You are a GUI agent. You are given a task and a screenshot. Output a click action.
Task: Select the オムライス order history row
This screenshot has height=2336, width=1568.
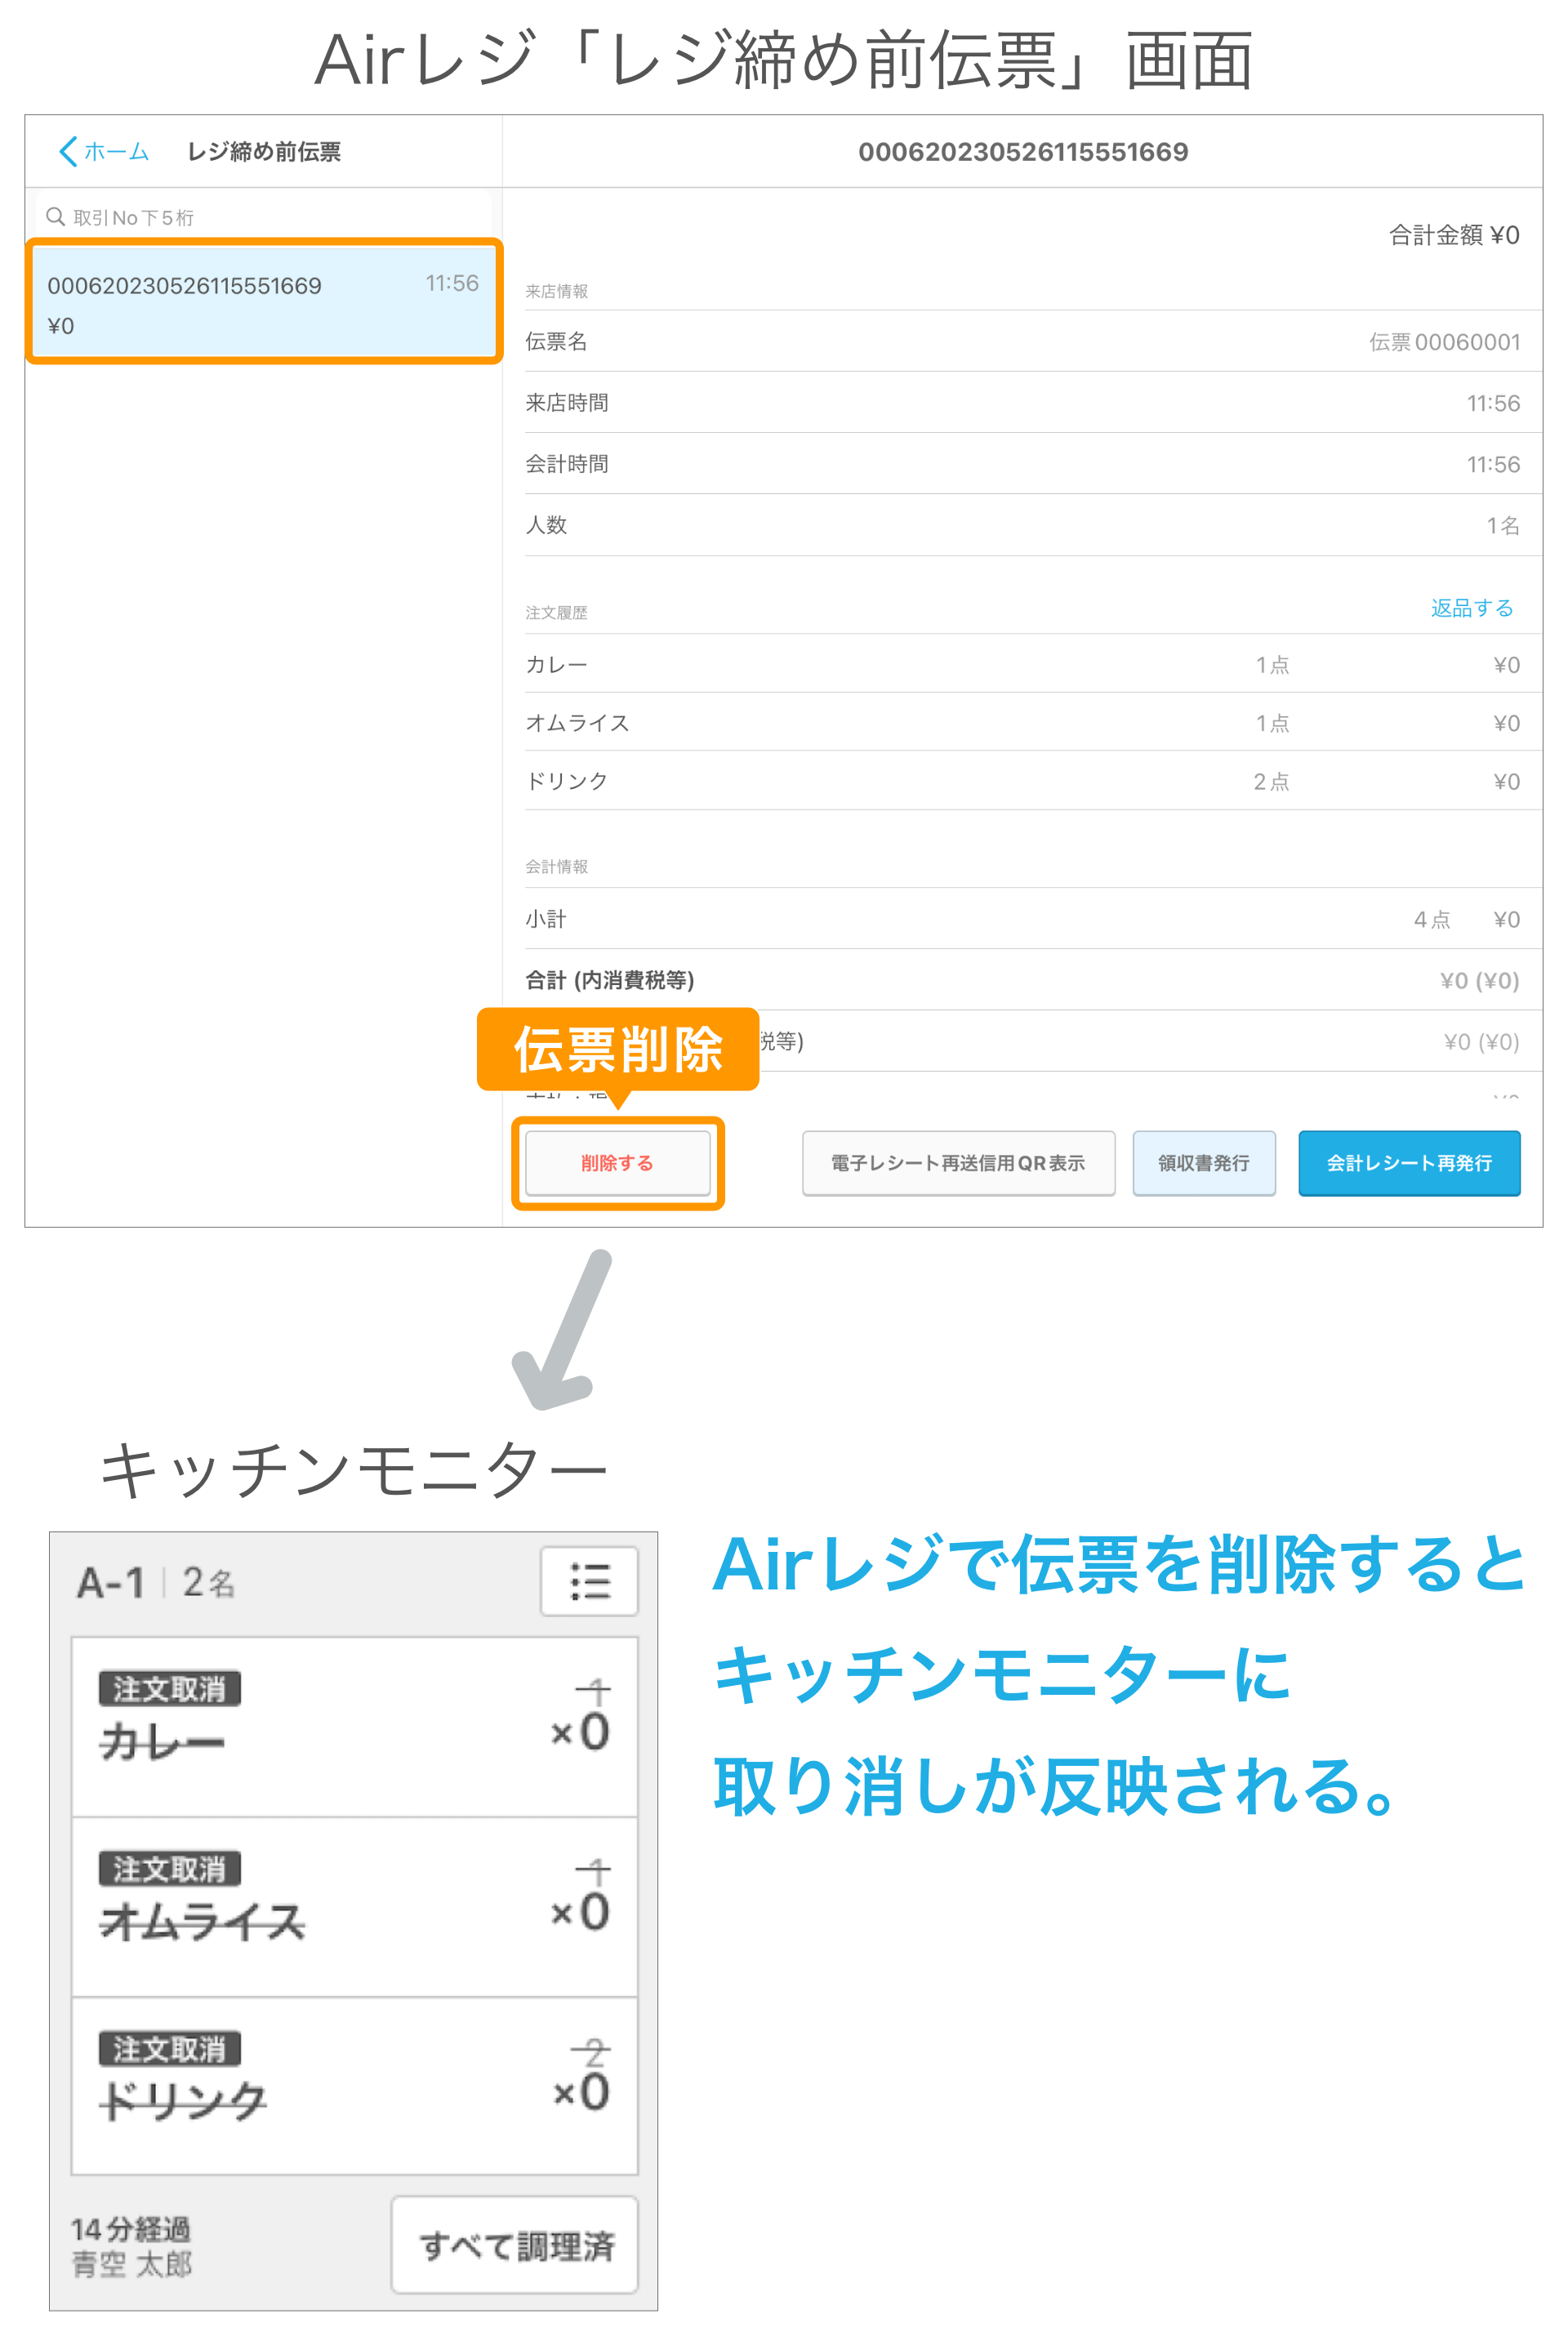click(1032, 722)
